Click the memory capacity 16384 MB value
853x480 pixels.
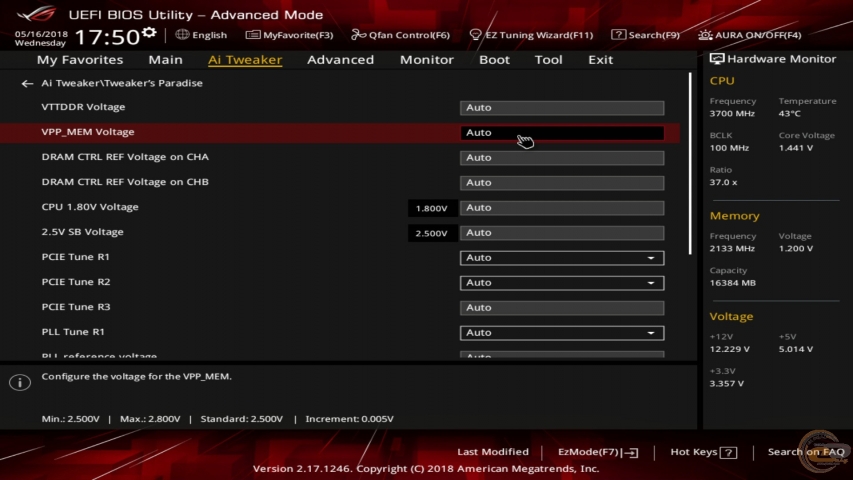tap(732, 283)
